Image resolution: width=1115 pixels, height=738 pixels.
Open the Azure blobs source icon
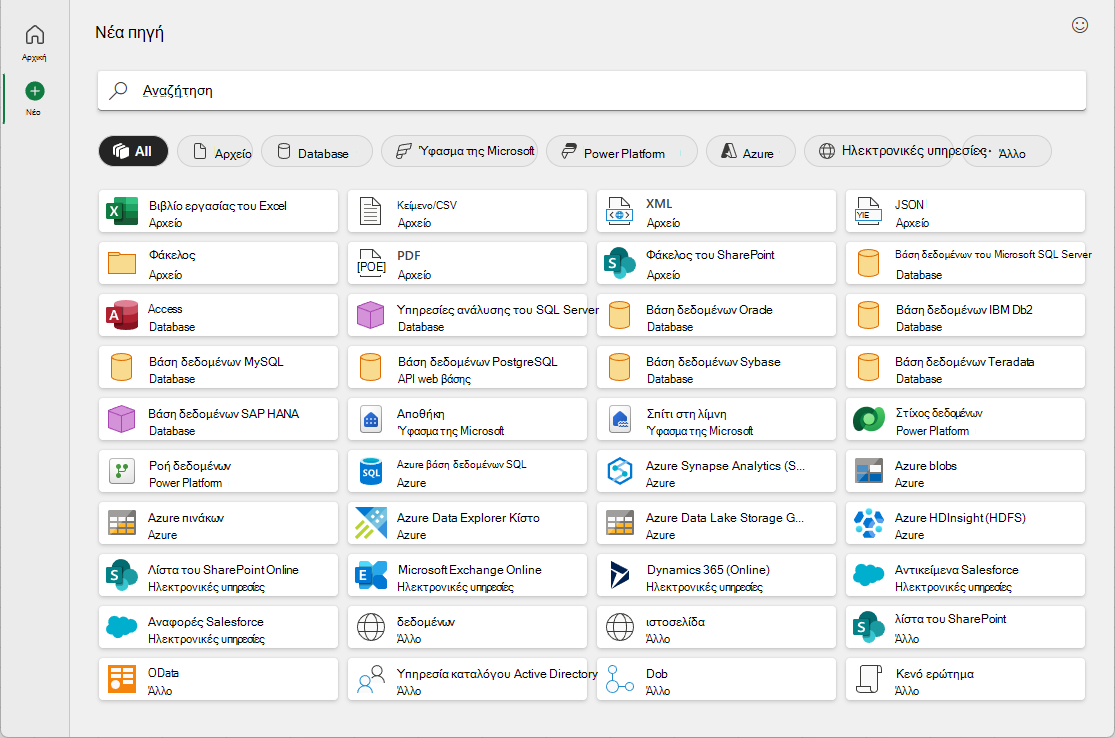pyautogui.click(x=868, y=471)
